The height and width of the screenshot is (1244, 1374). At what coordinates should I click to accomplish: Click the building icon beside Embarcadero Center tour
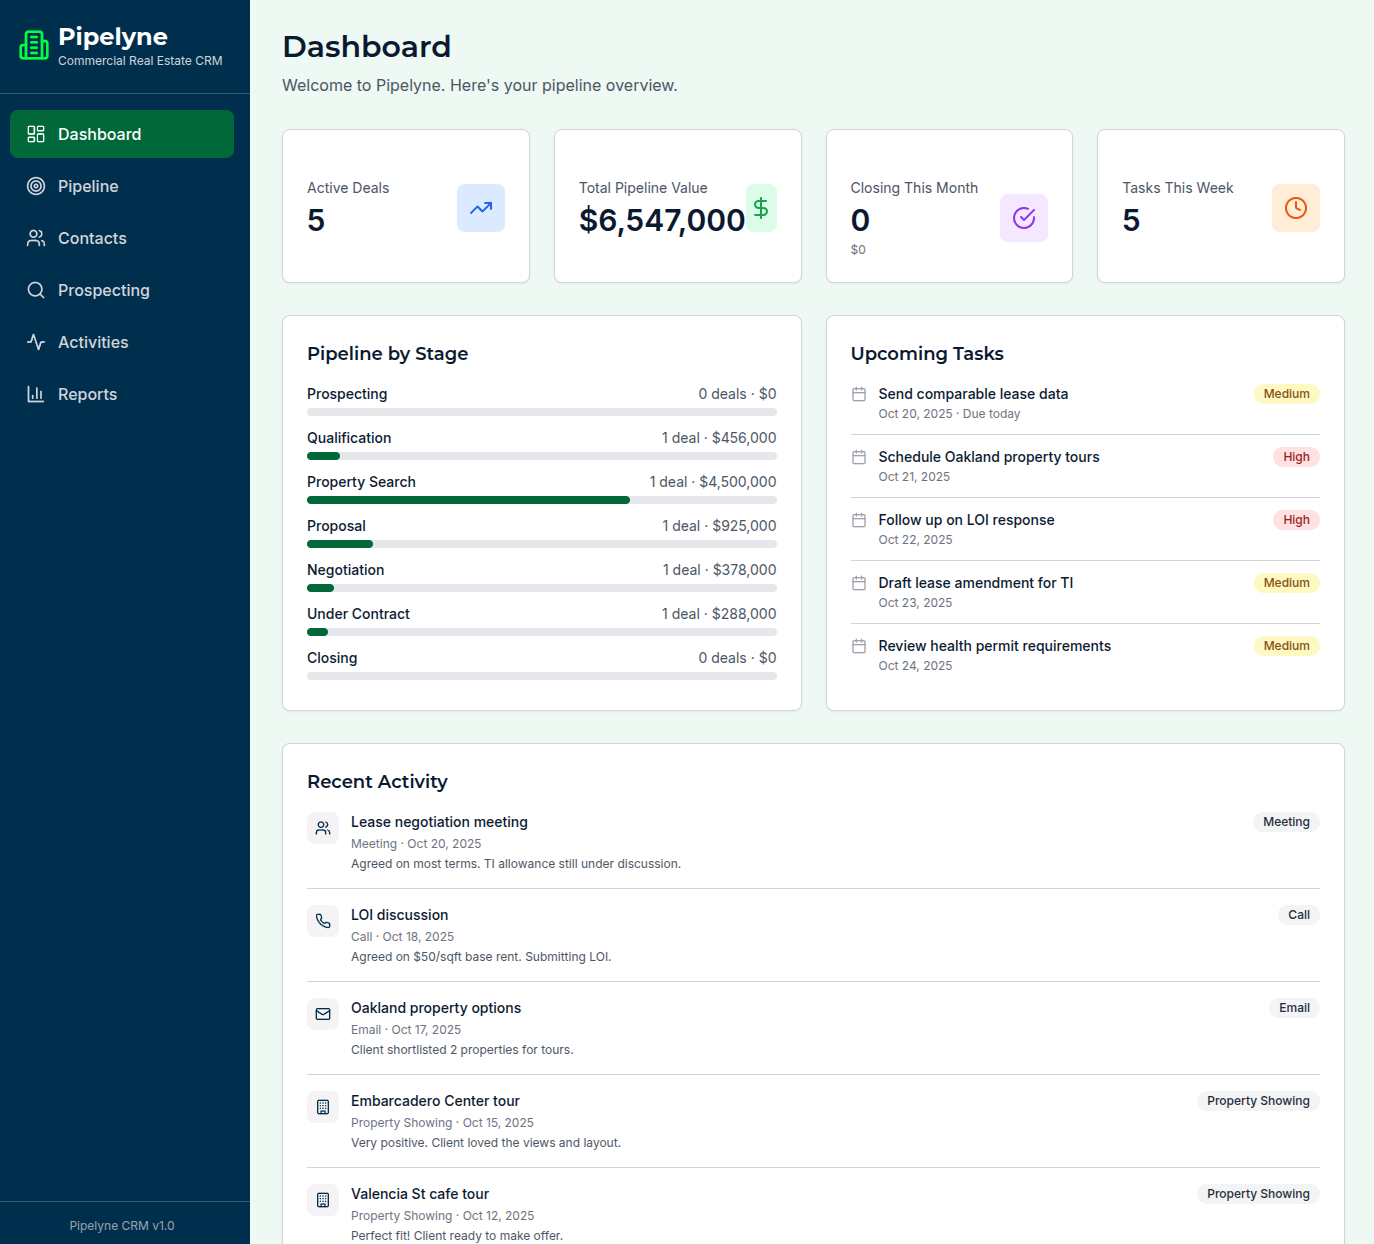[323, 1107]
